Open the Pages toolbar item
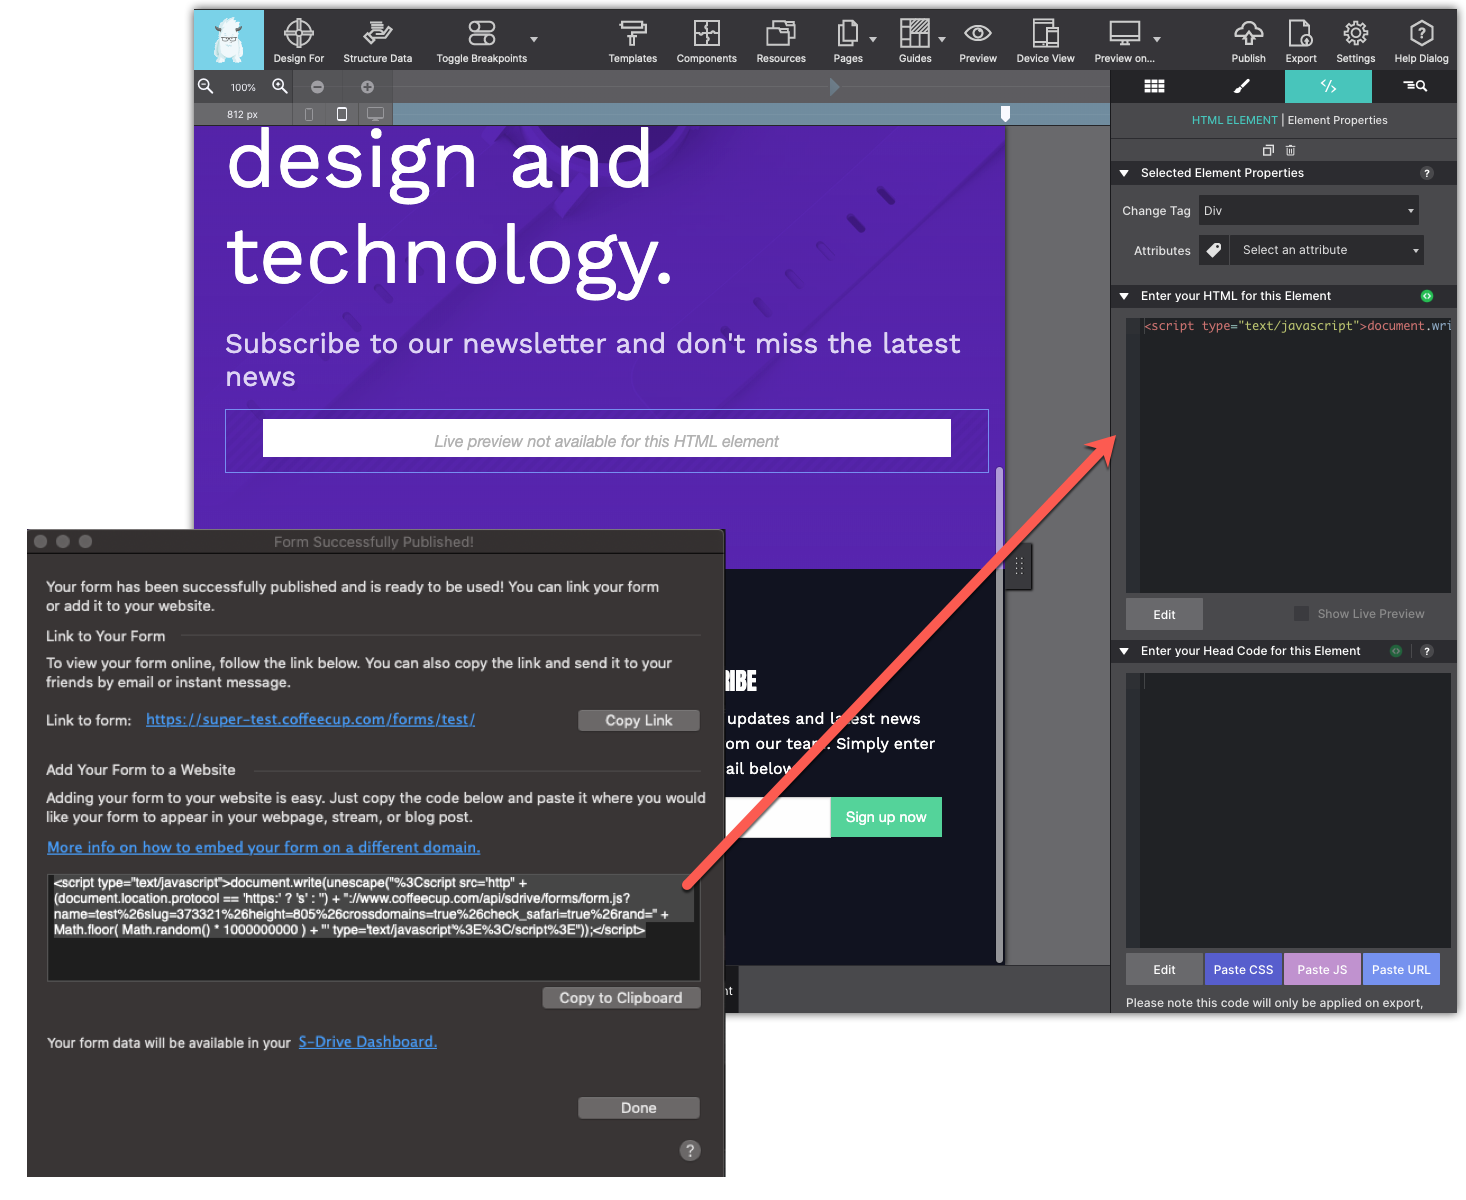1466x1200 pixels. point(847,41)
